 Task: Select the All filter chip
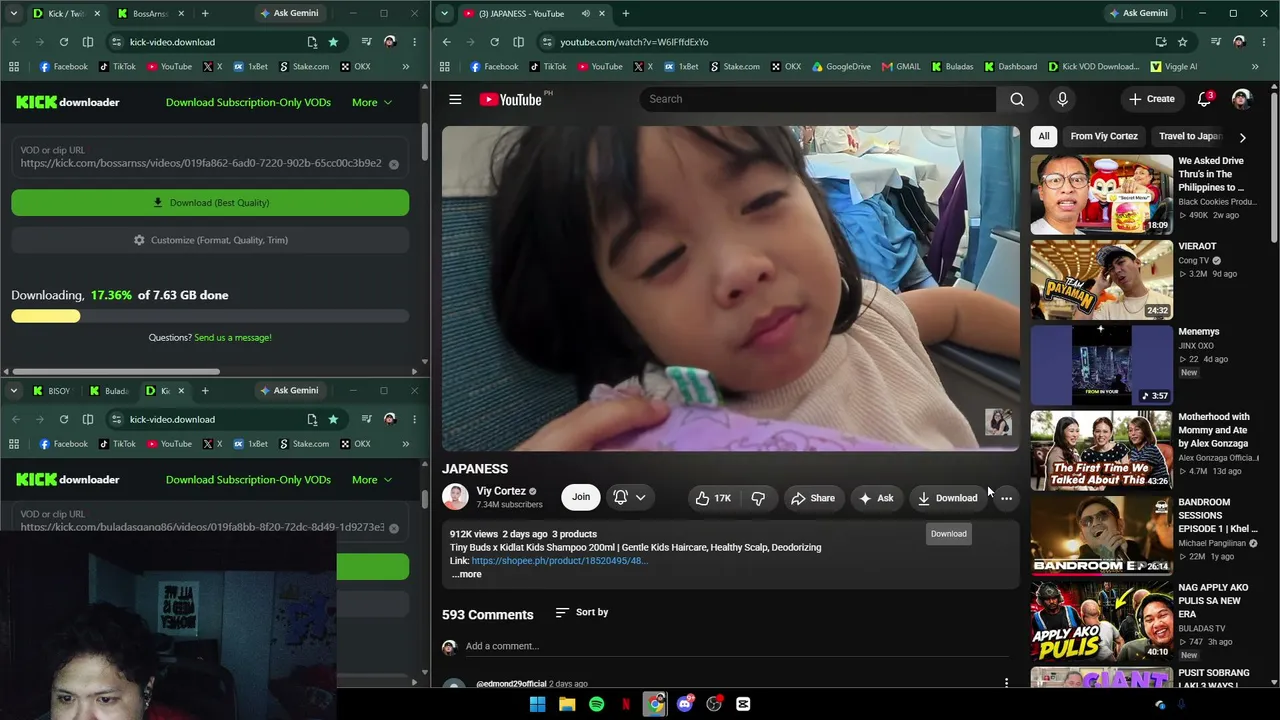click(1044, 136)
